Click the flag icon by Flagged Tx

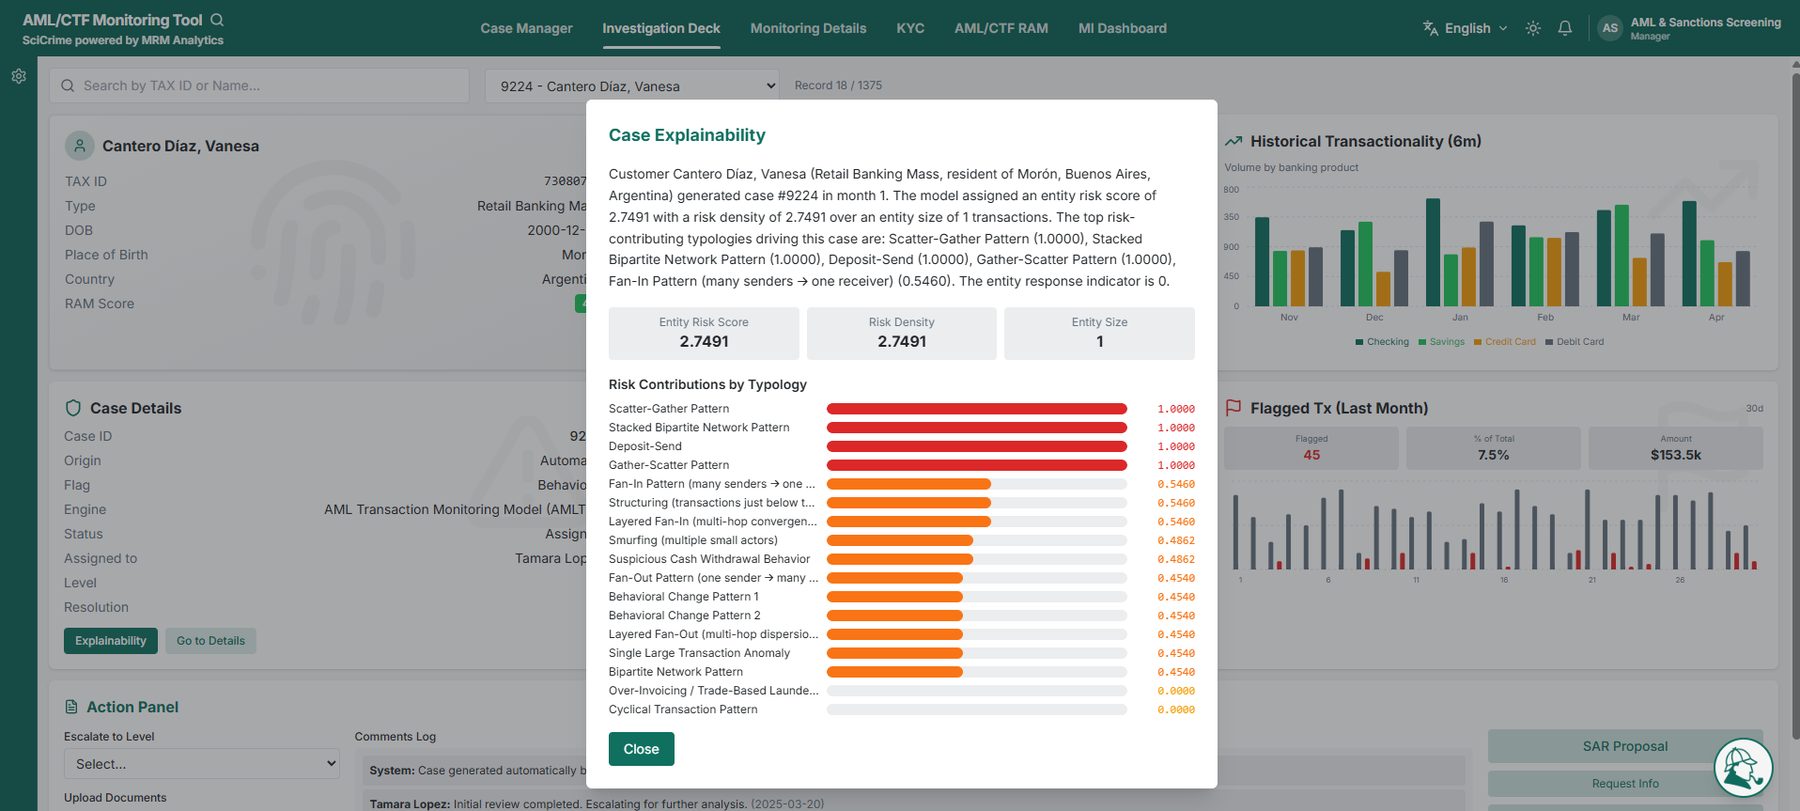(x=1233, y=408)
